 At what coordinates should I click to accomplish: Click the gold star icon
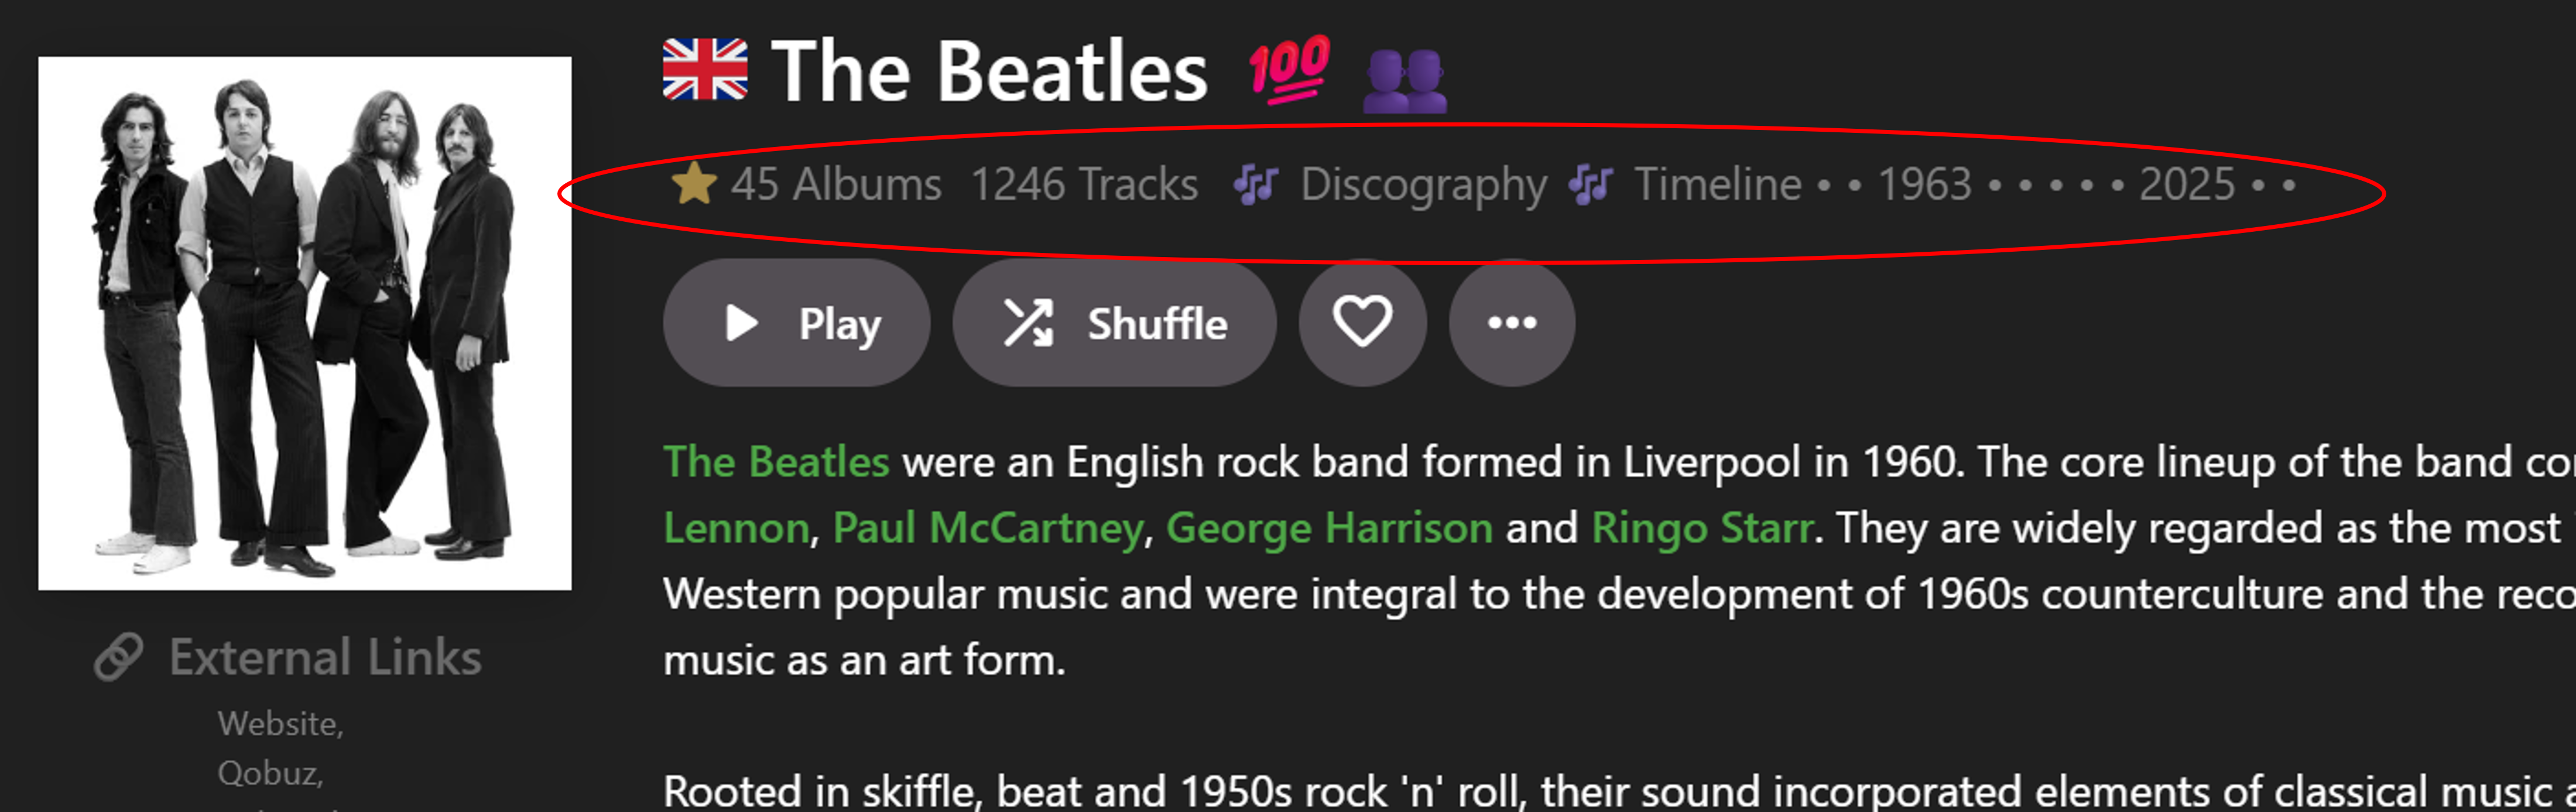pyautogui.click(x=694, y=184)
